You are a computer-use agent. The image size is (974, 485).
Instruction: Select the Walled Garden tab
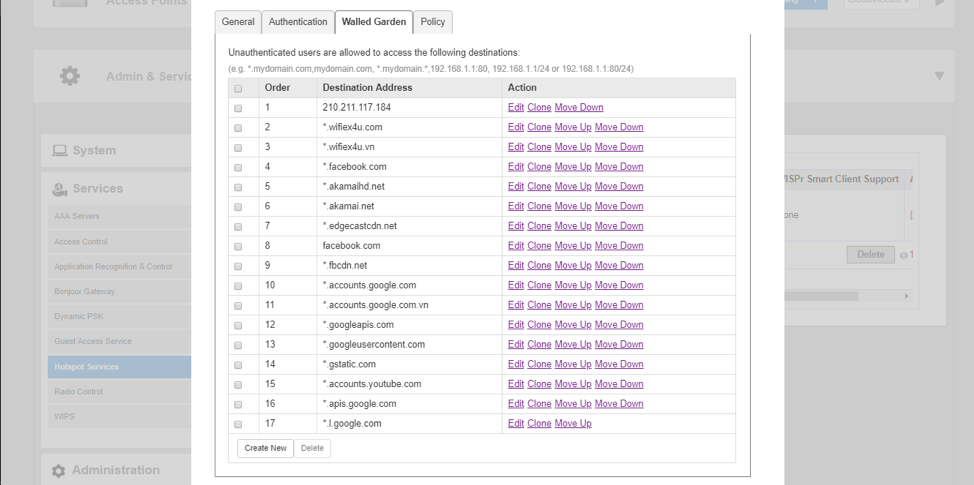point(374,22)
